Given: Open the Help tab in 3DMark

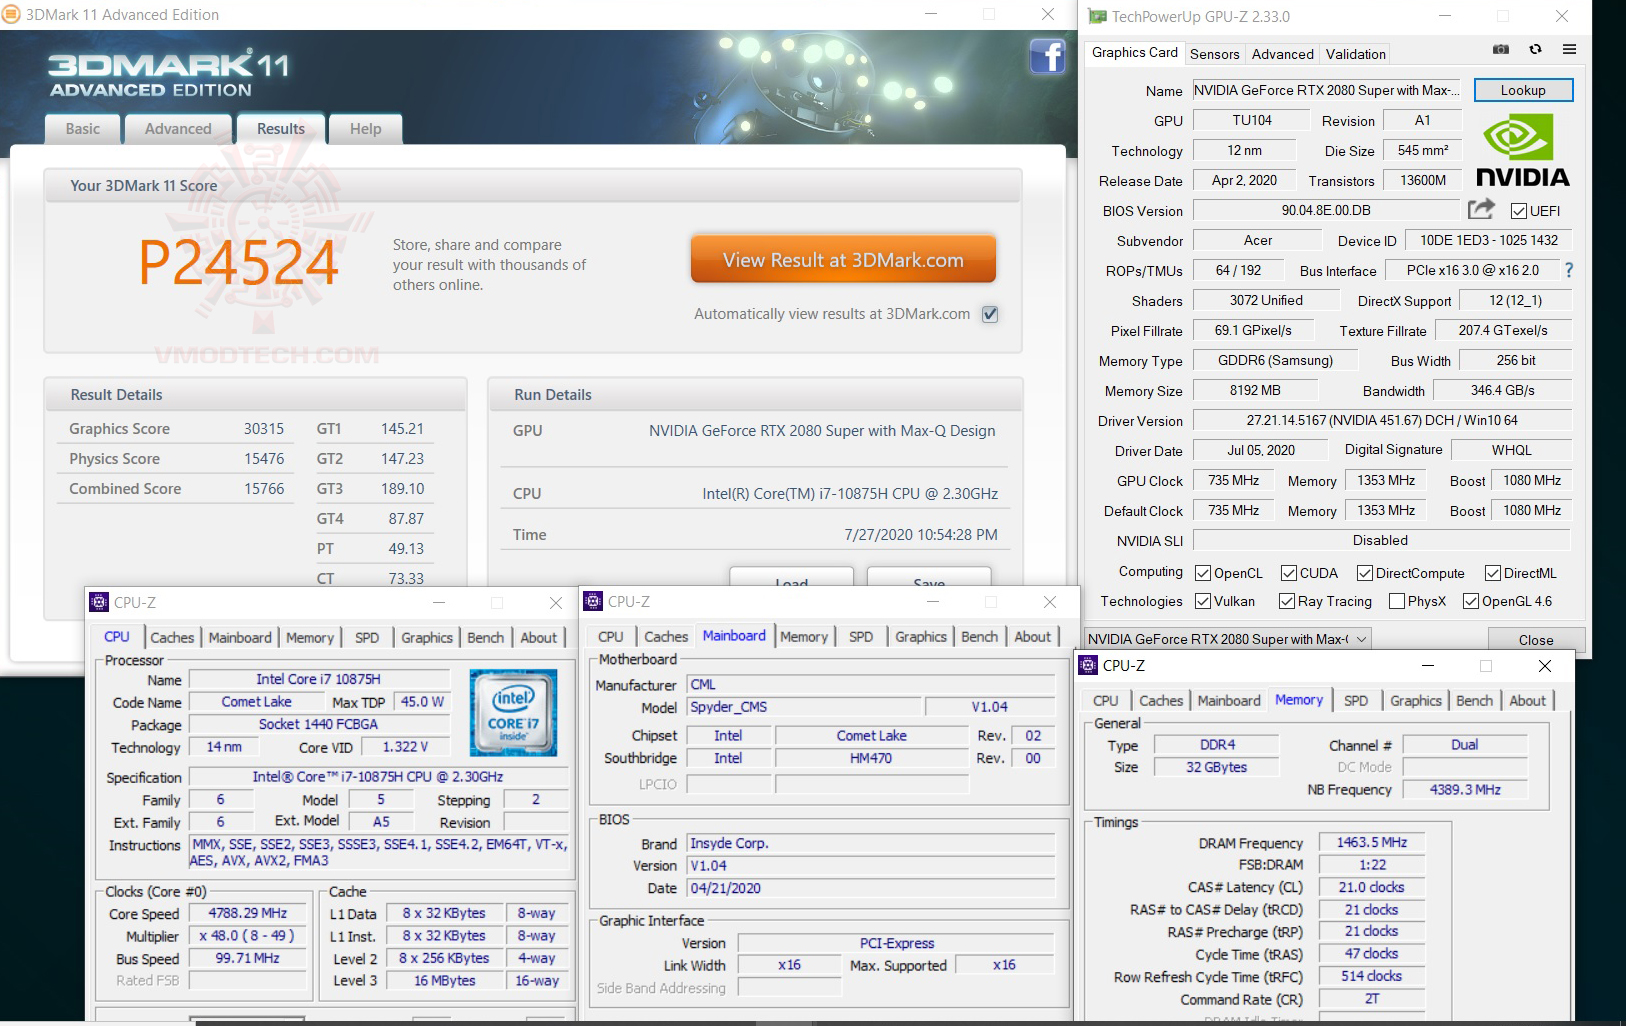Looking at the screenshot, I should 366,129.
